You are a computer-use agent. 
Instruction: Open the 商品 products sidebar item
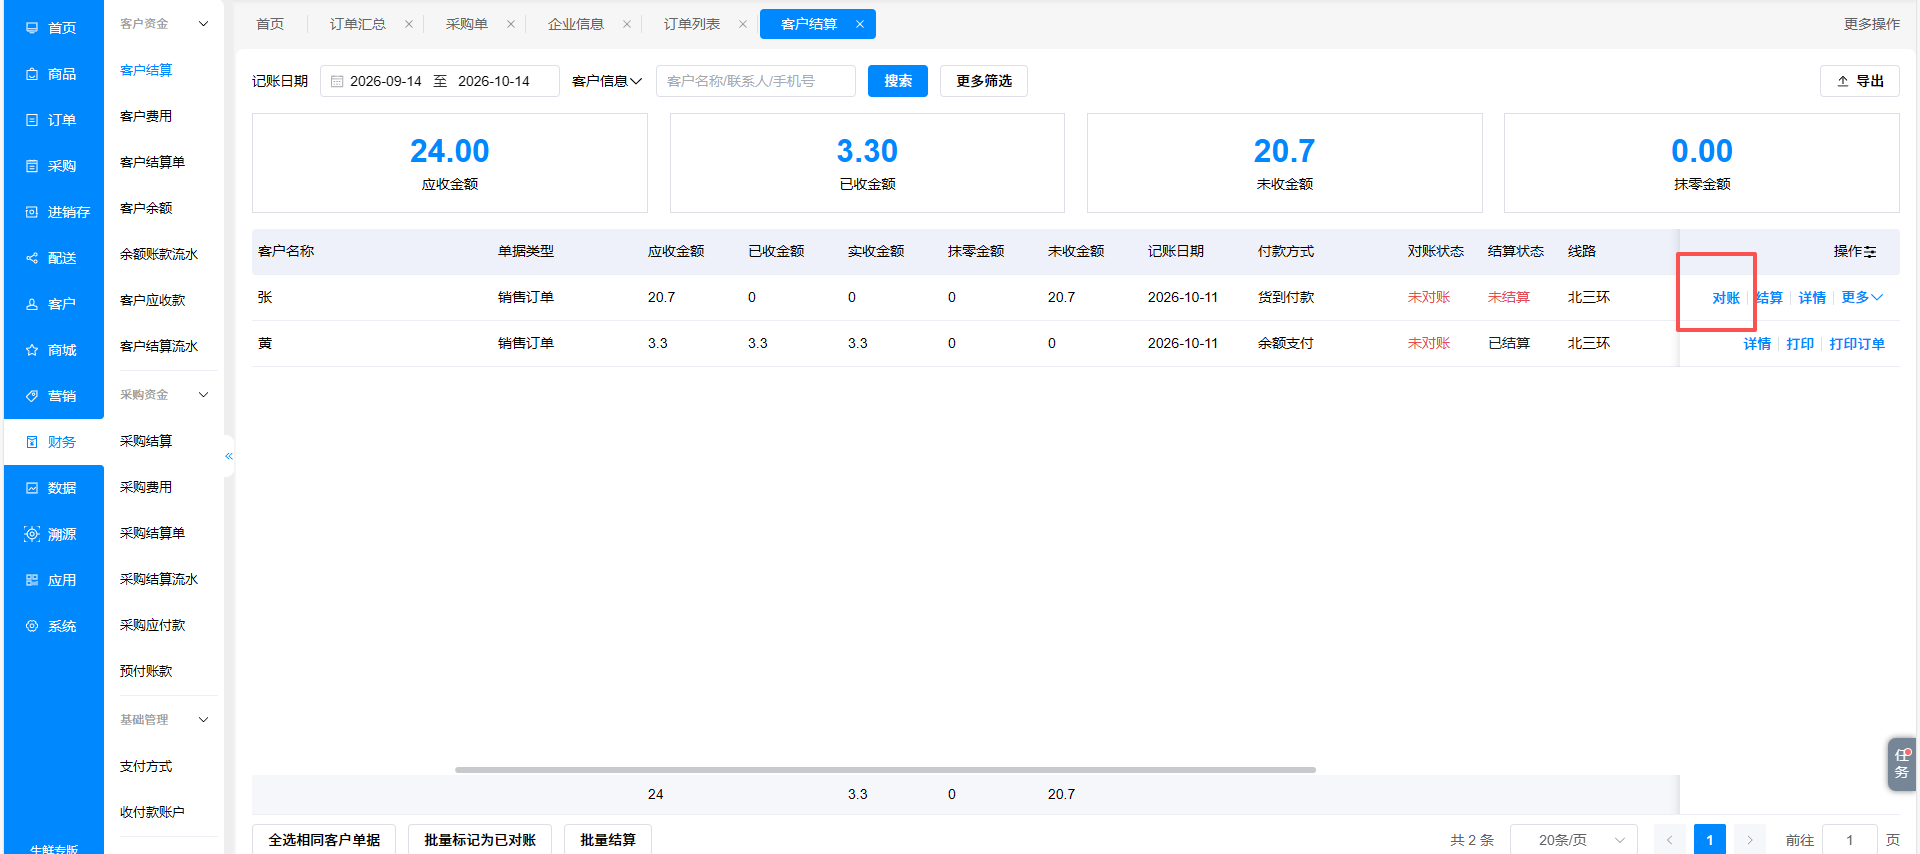click(x=52, y=74)
